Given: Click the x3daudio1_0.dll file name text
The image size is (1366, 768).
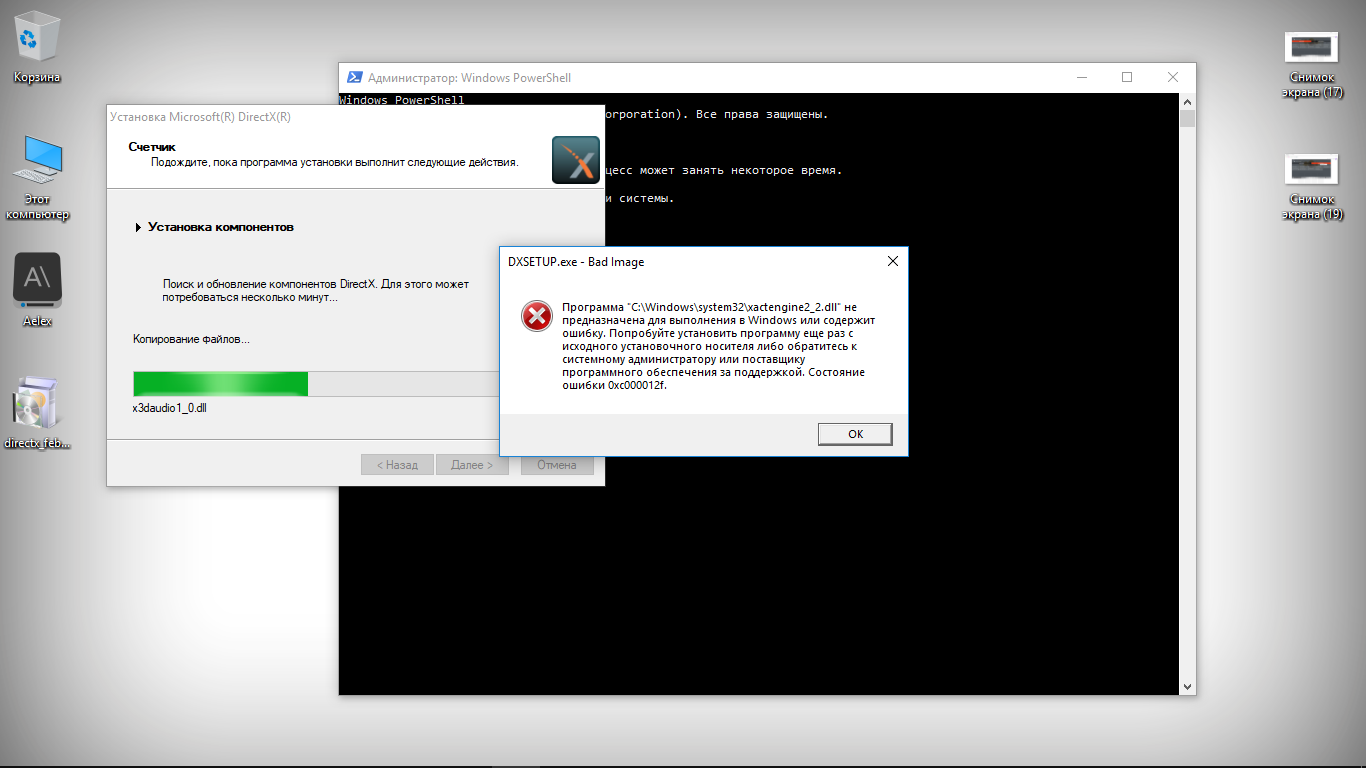Looking at the screenshot, I should (170, 409).
